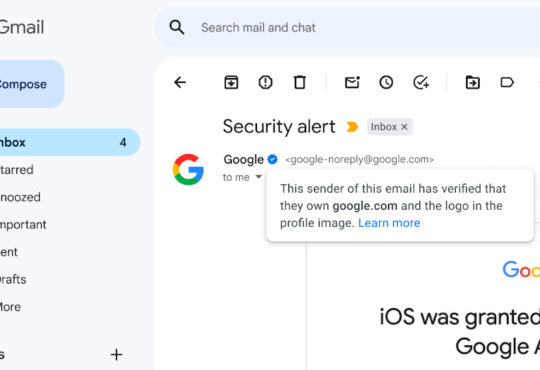Open the Labels tag icon
Image resolution: width=540 pixels, height=370 pixels.
(507, 82)
